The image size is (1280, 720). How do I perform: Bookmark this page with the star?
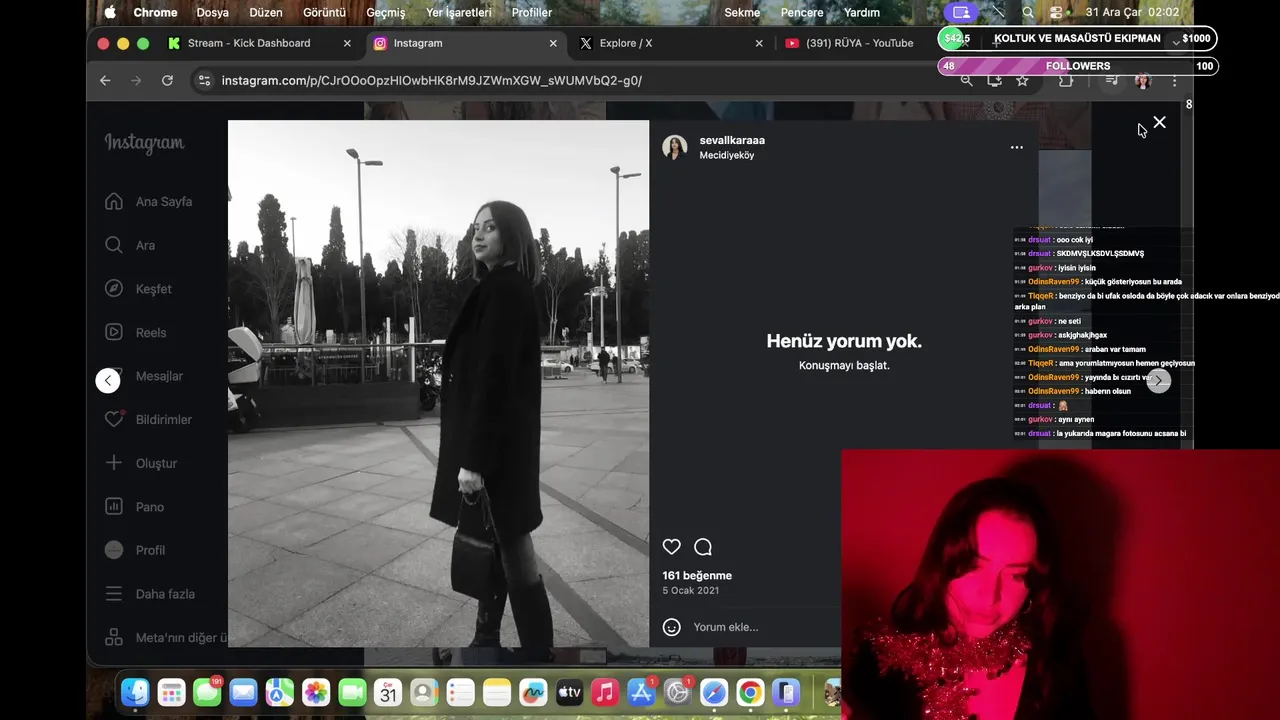point(1022,80)
